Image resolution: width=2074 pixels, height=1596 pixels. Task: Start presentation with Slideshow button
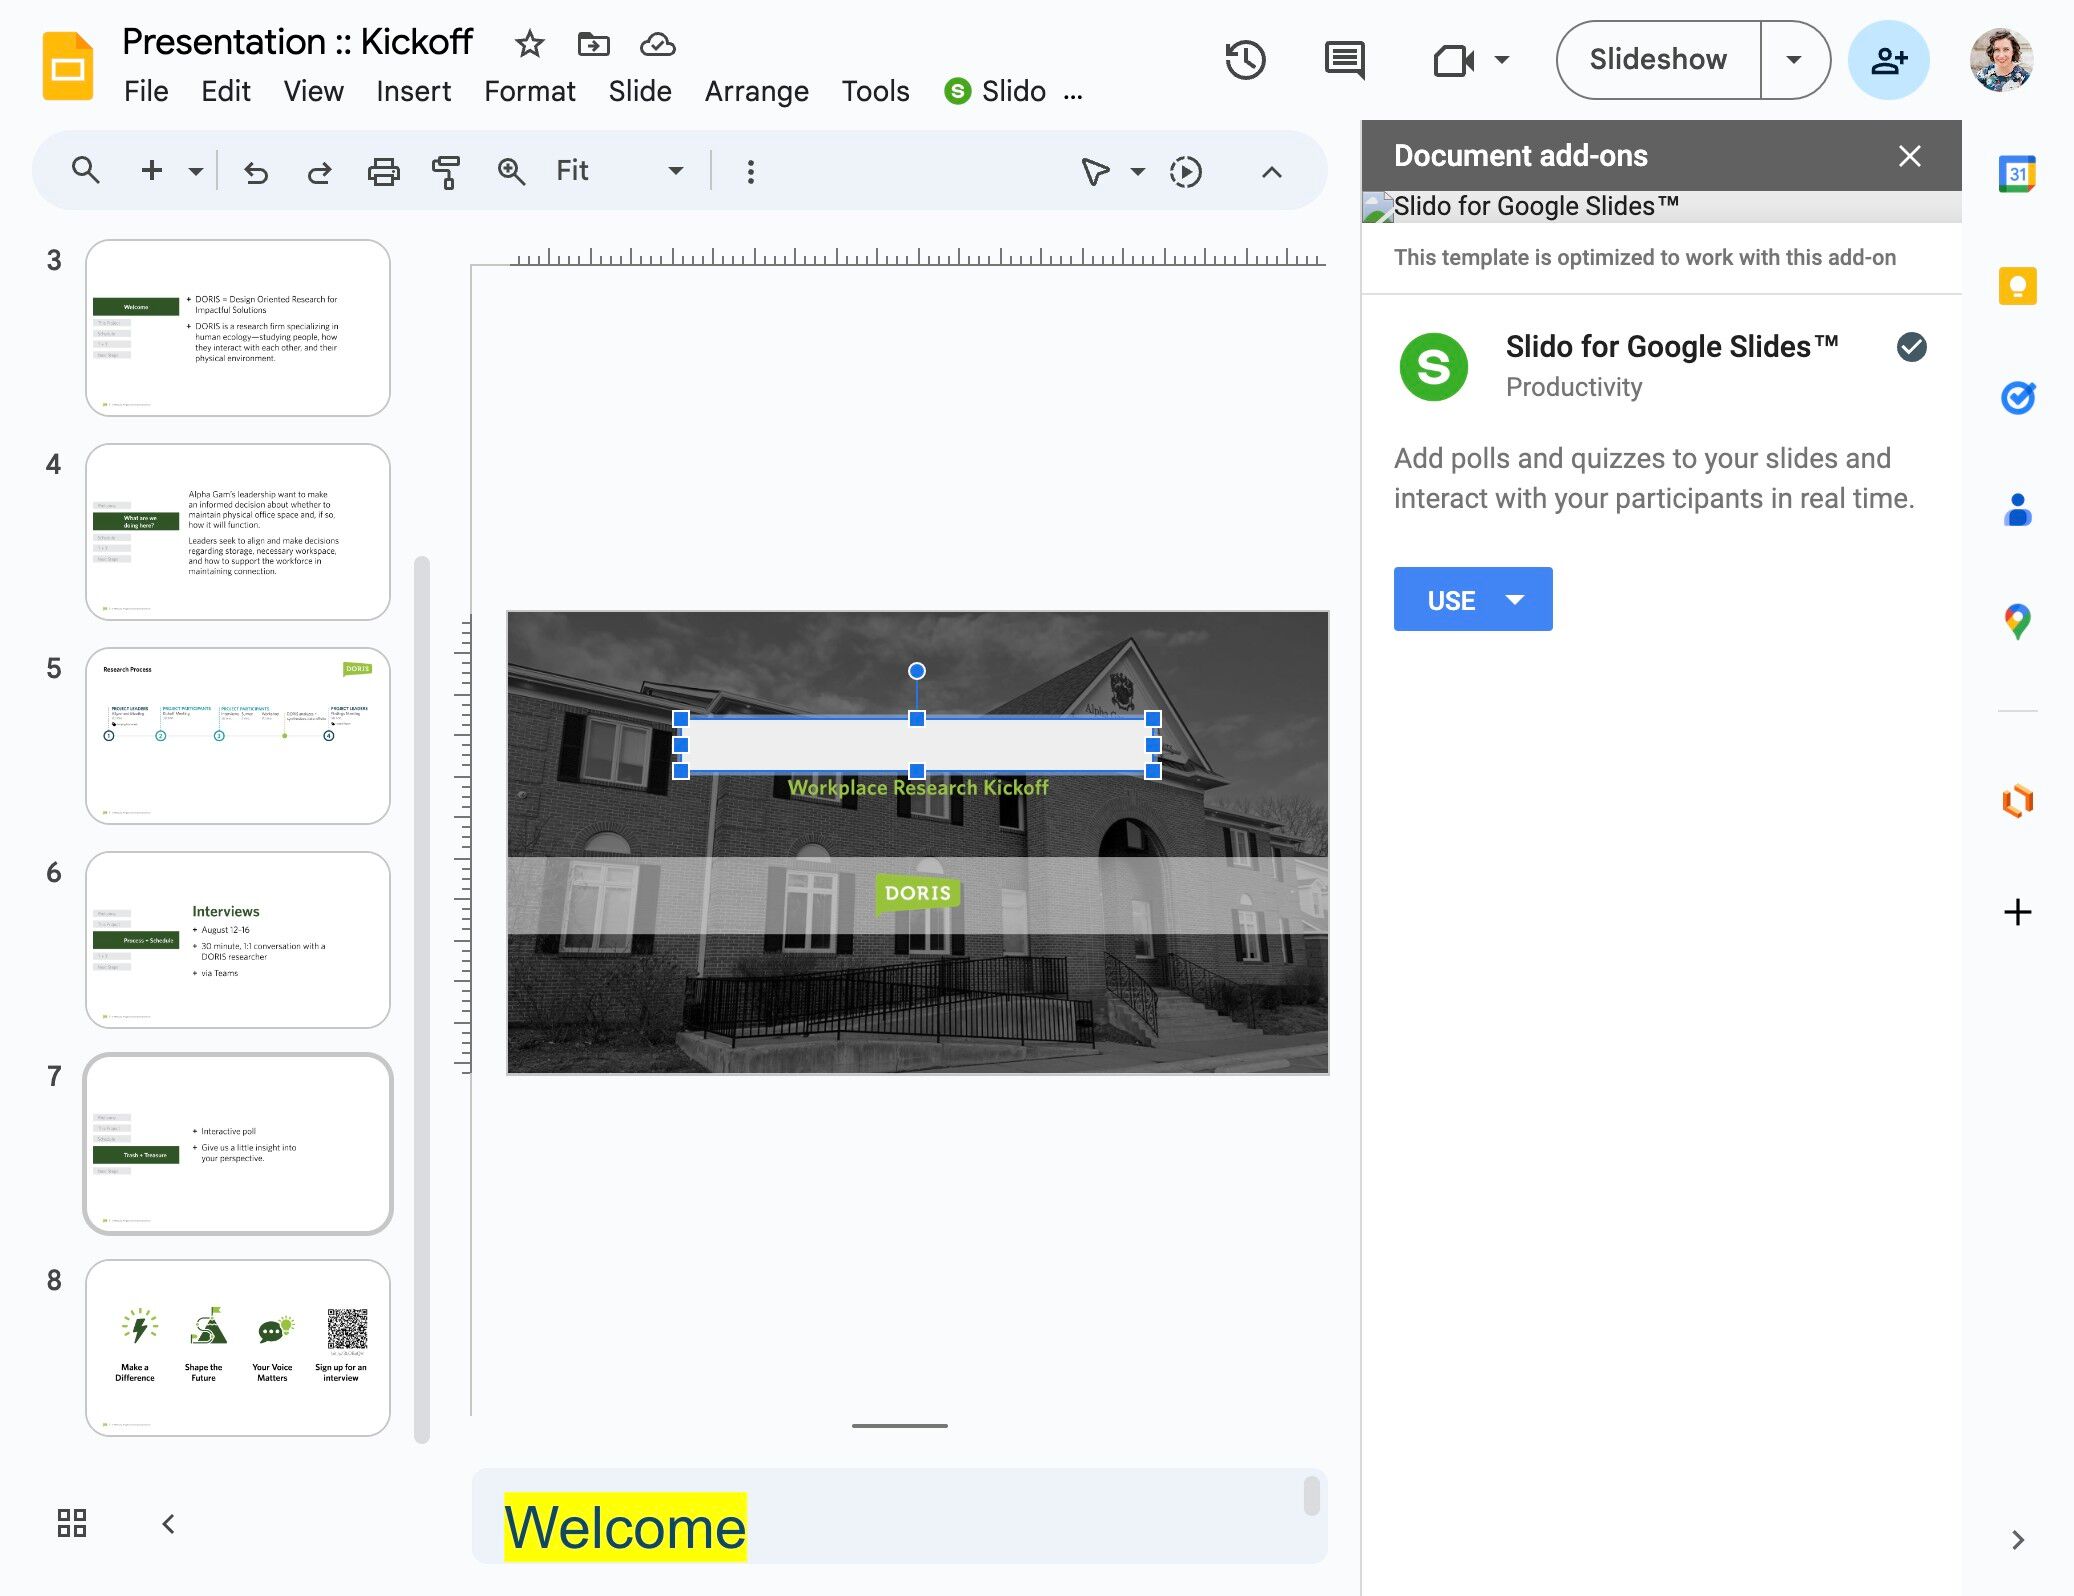point(1658,60)
